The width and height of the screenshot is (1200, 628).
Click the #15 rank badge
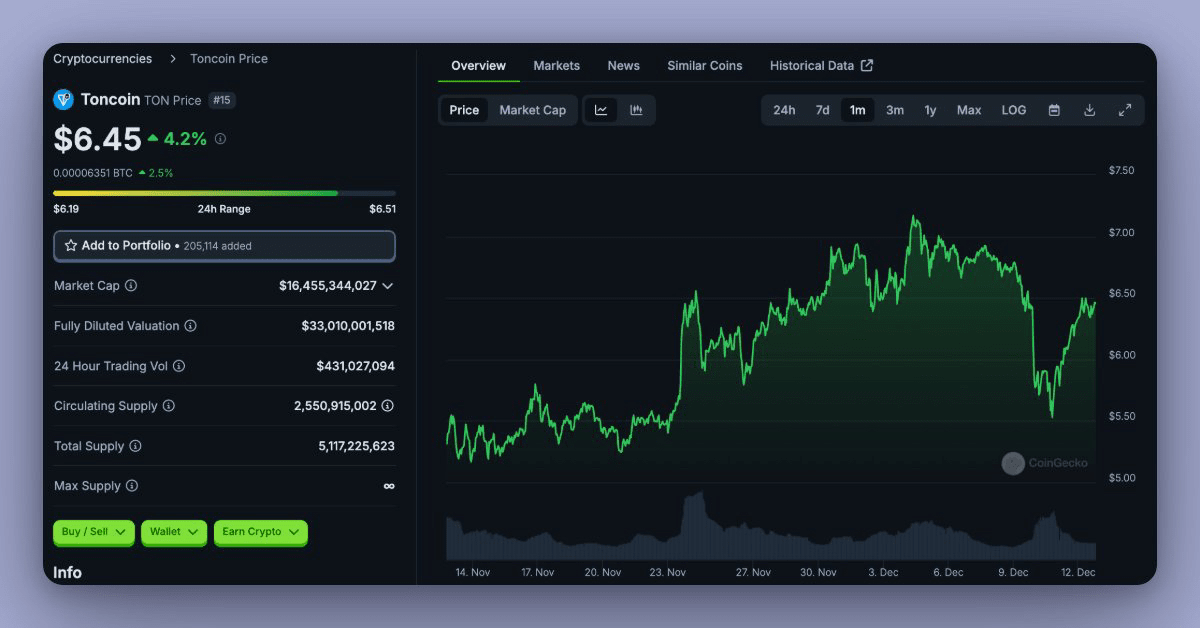coord(221,100)
